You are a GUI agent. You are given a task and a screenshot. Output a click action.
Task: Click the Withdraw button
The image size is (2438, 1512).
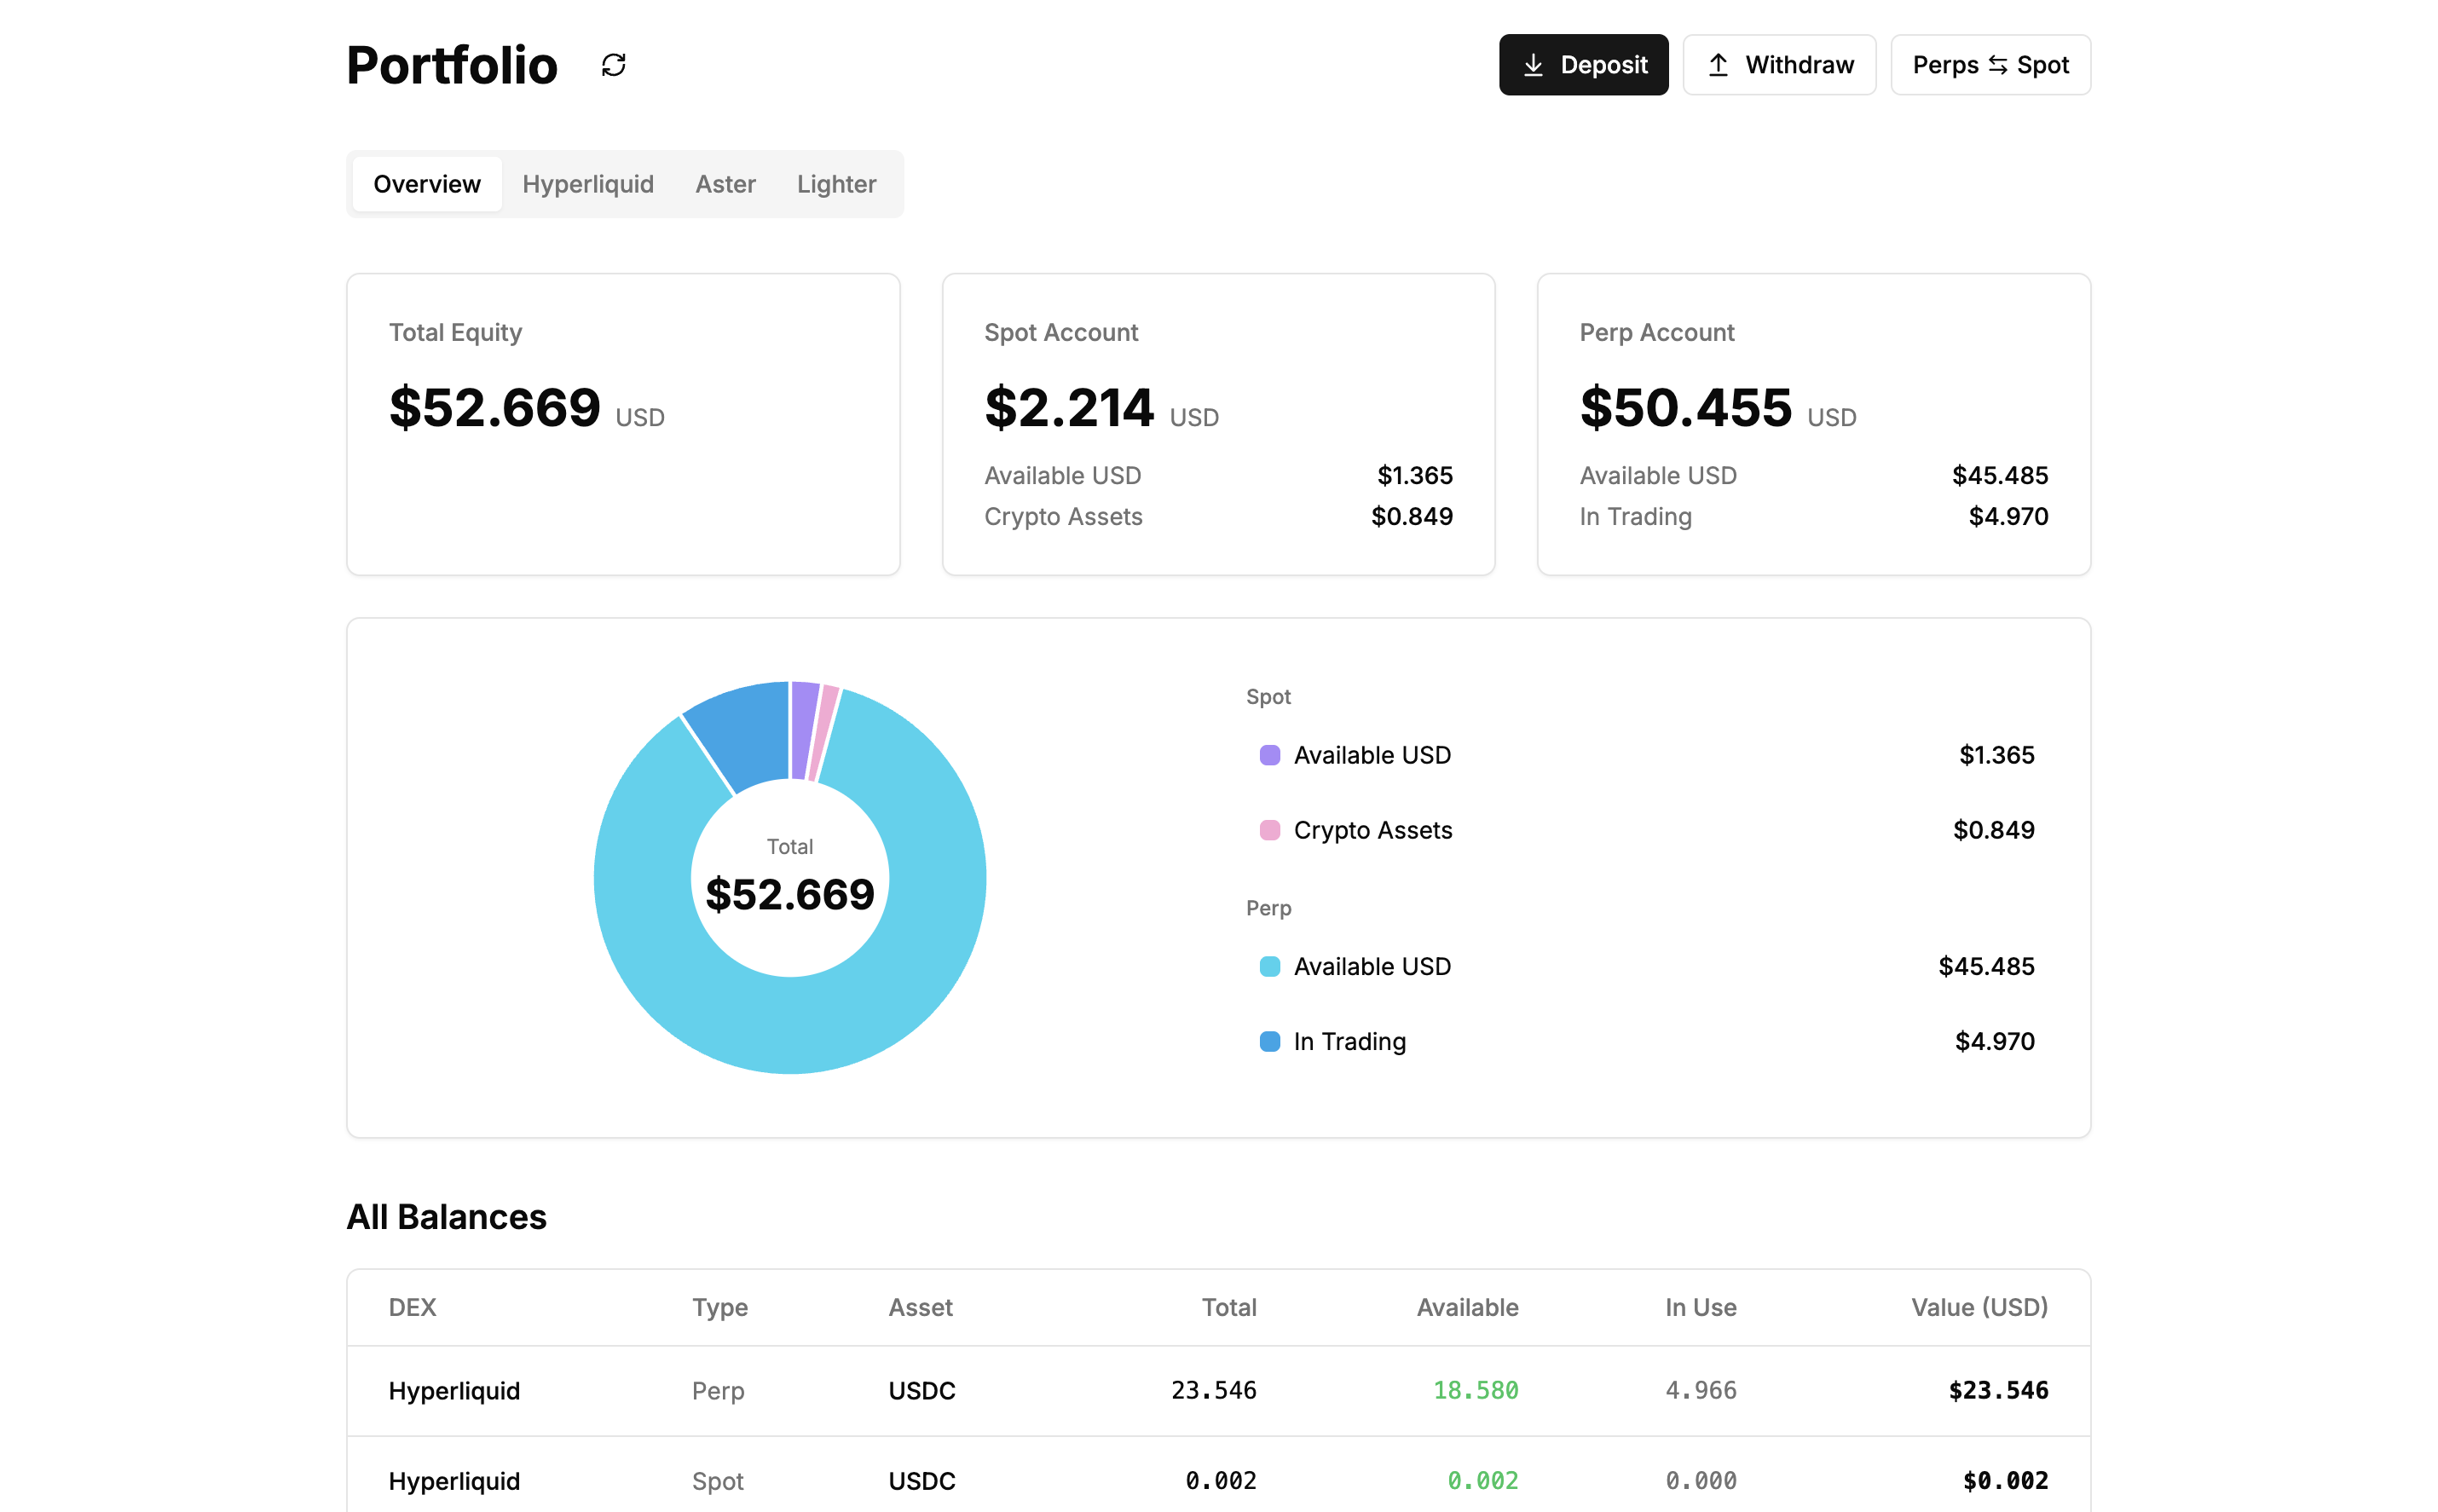click(x=1779, y=64)
